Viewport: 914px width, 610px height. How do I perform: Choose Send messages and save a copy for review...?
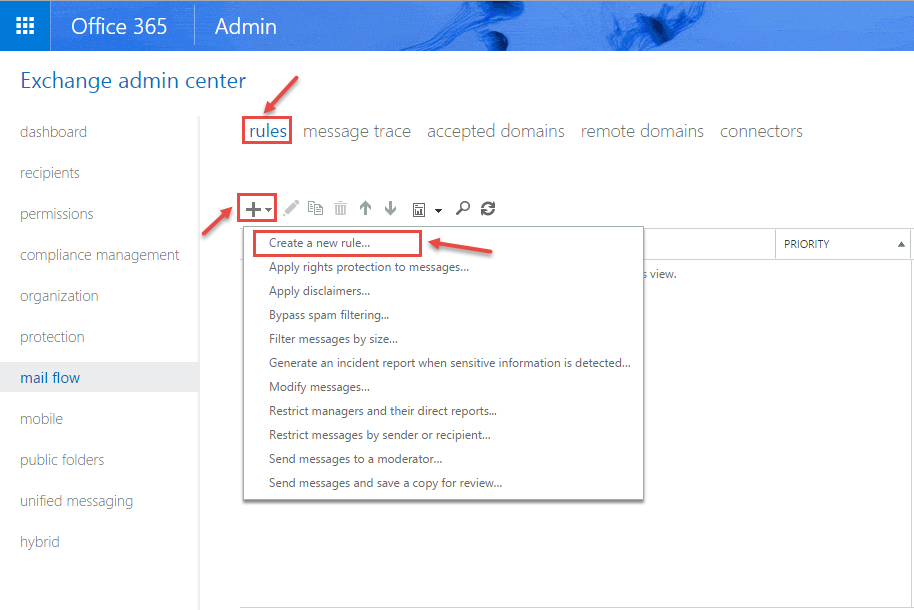385,483
